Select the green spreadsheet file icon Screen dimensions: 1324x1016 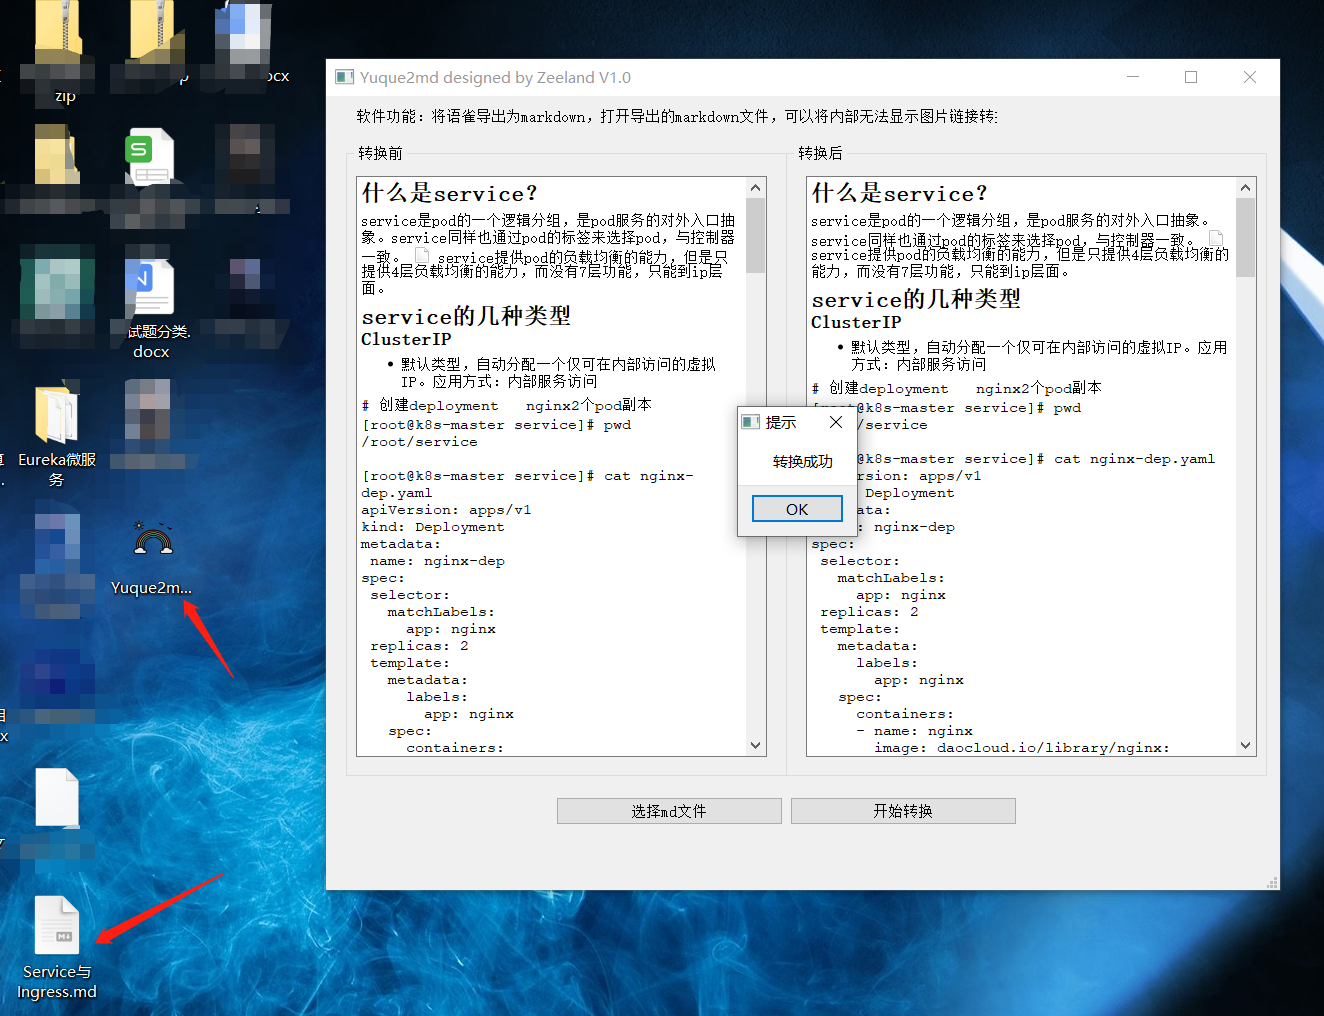[x=150, y=158]
